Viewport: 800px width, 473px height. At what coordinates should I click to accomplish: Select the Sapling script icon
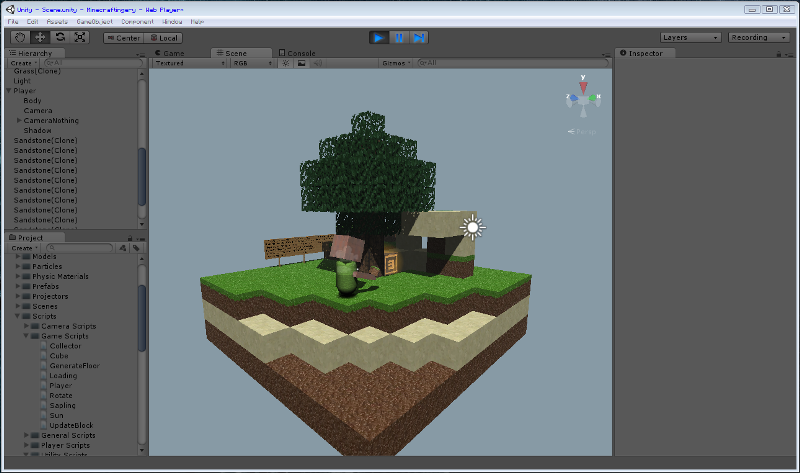coord(44,406)
